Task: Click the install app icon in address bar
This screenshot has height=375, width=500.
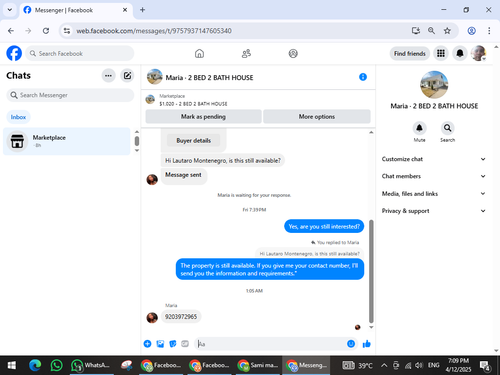Action: tap(416, 31)
